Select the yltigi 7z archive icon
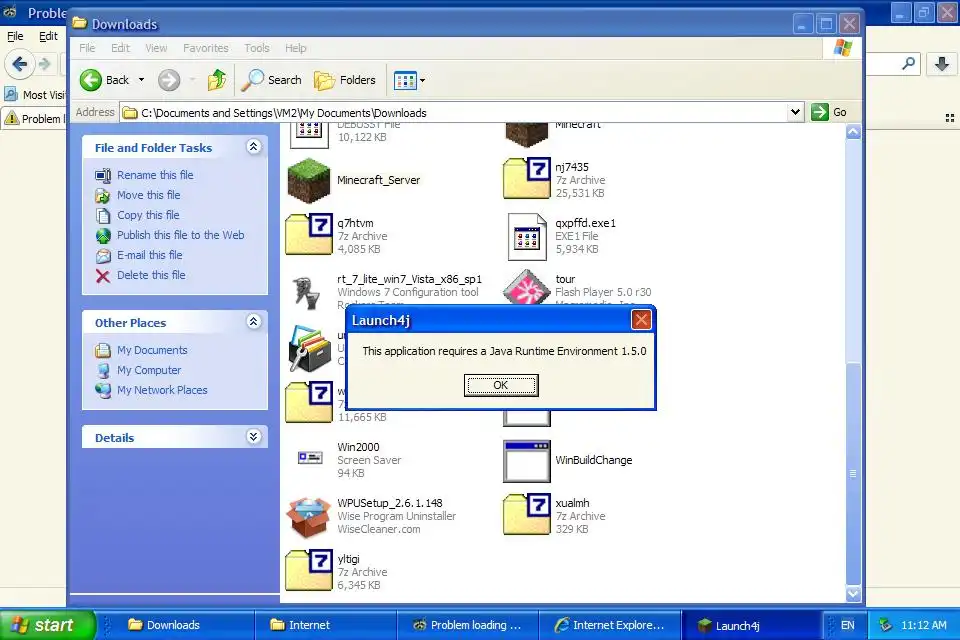The height and width of the screenshot is (640, 960). click(309, 570)
